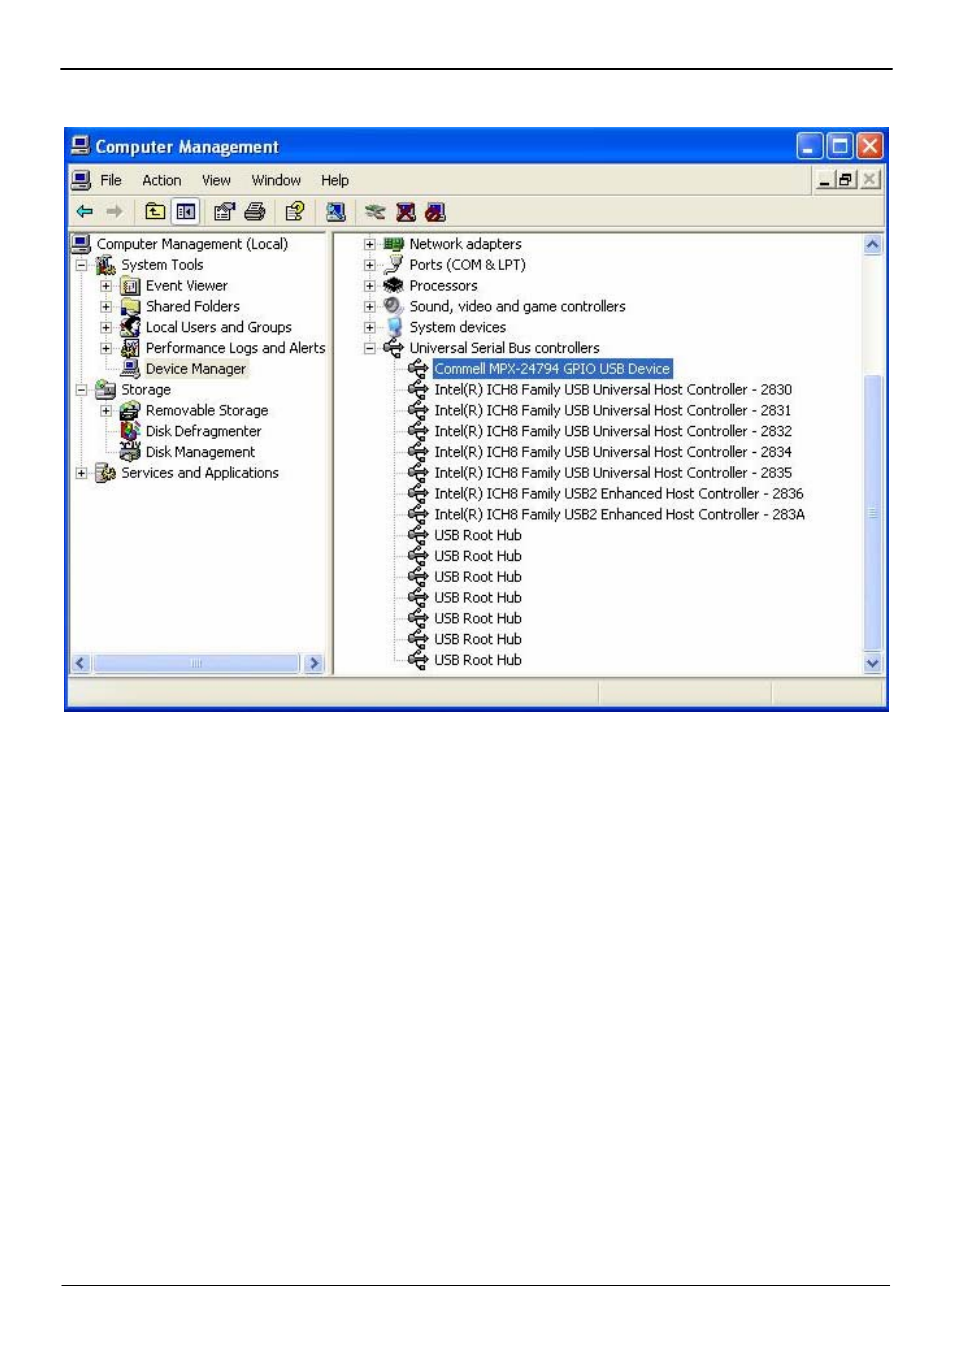Screen dimensions: 954x1352
Task: Expand the Network adapters node
Action: [370, 244]
